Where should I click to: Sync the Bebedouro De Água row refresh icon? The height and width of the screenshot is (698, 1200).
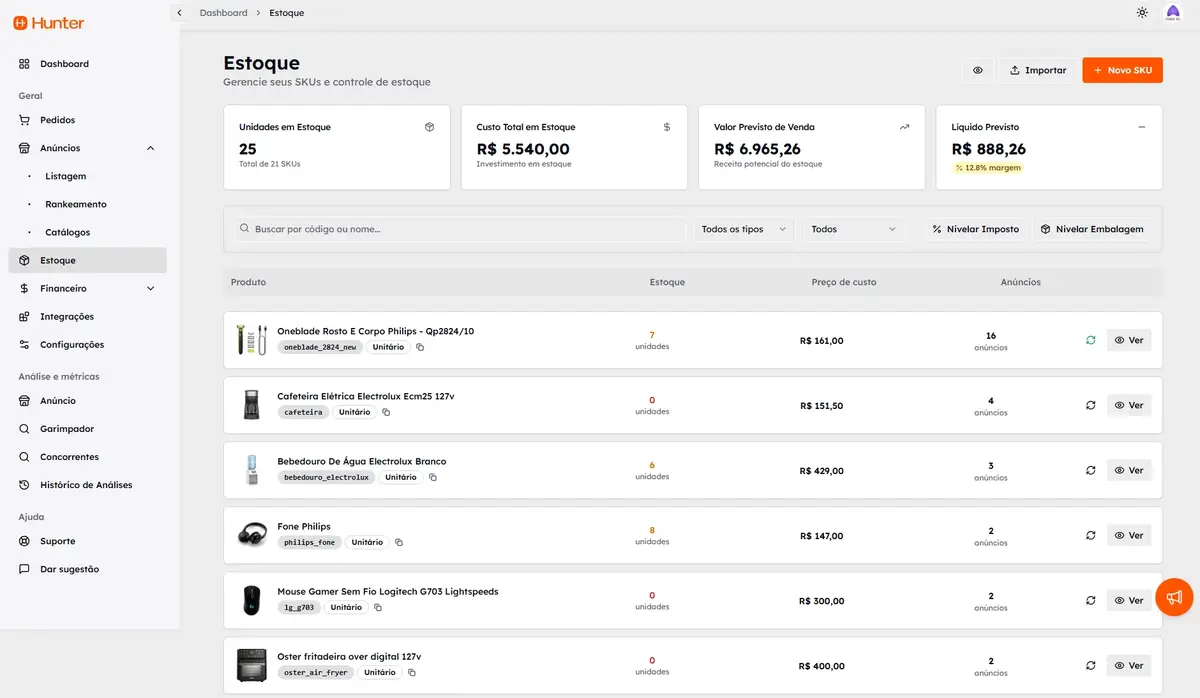(1091, 470)
